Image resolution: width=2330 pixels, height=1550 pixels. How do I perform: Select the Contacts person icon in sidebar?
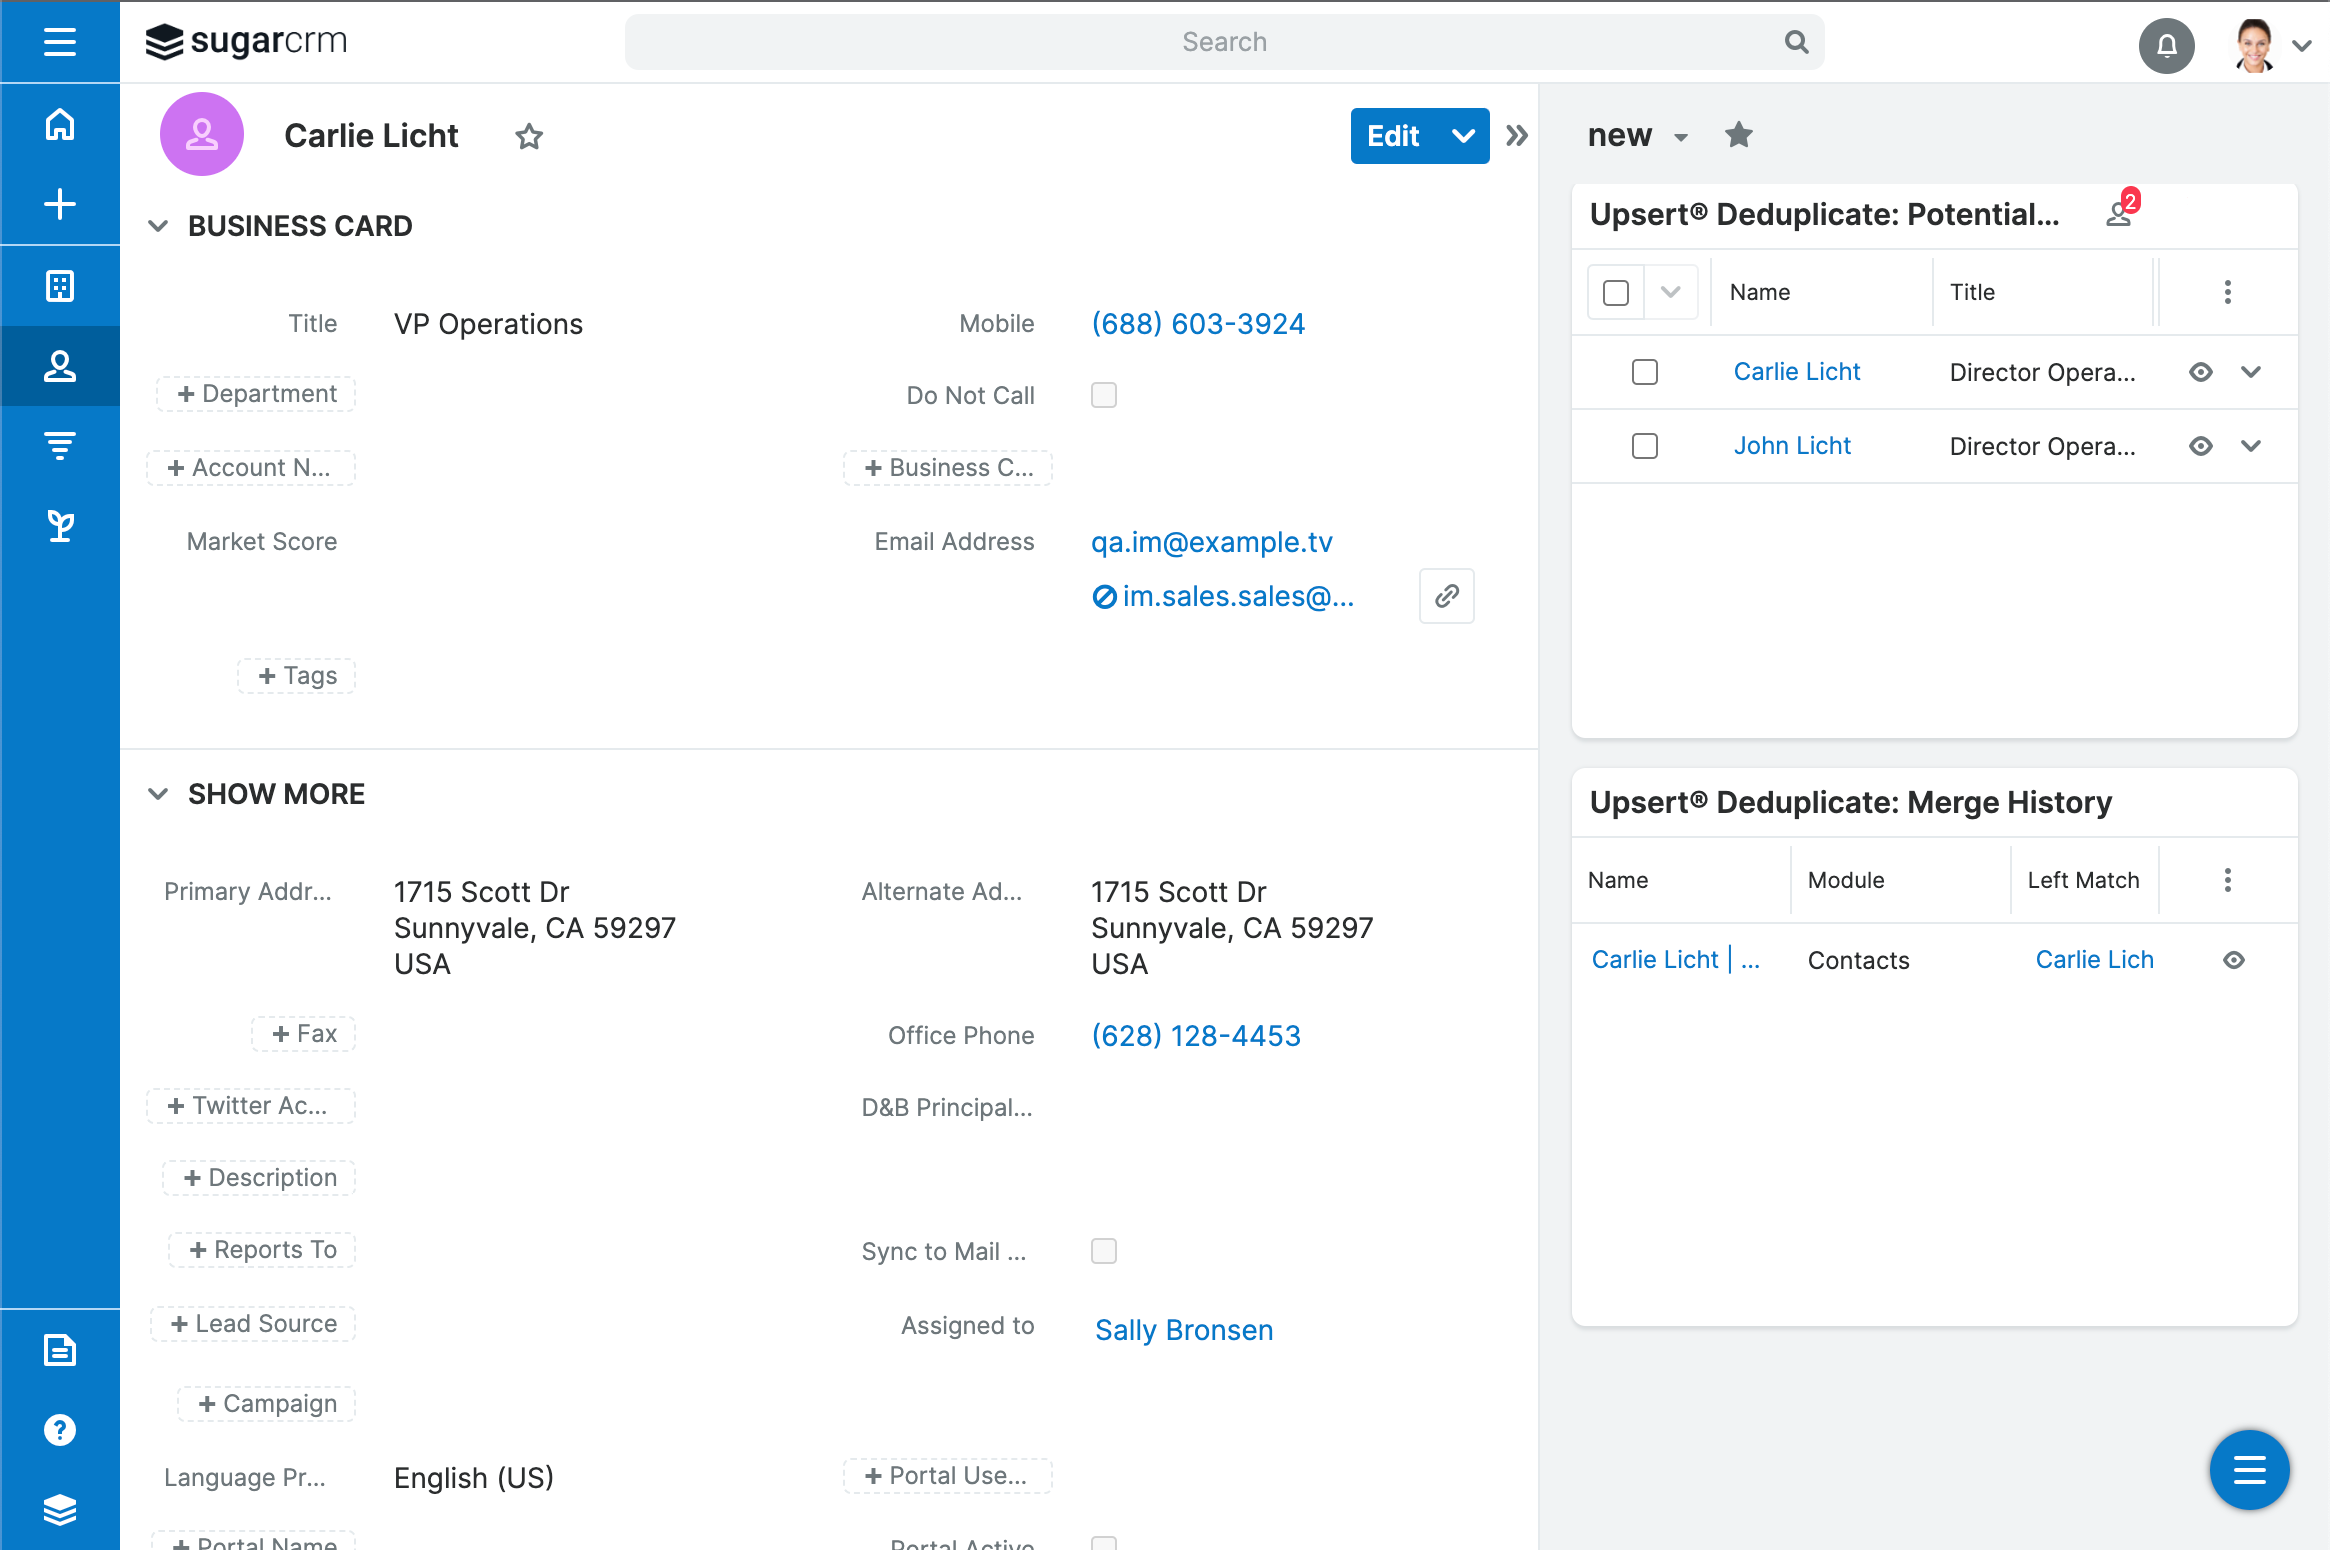(60, 365)
